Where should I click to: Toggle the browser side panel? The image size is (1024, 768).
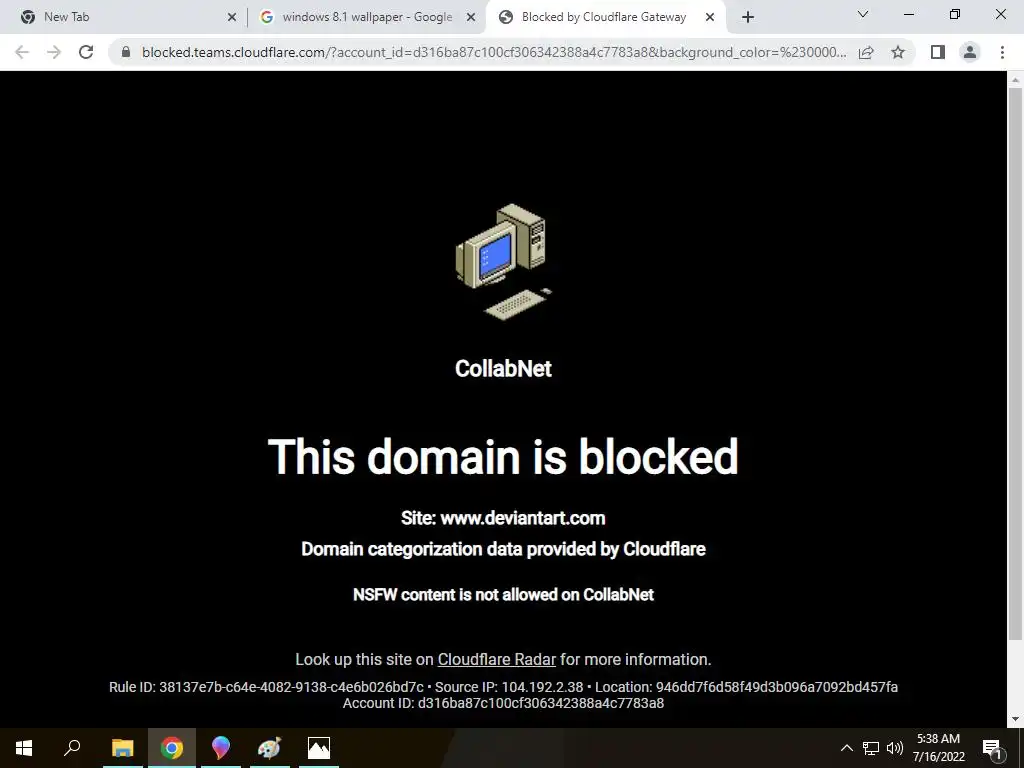tap(938, 52)
